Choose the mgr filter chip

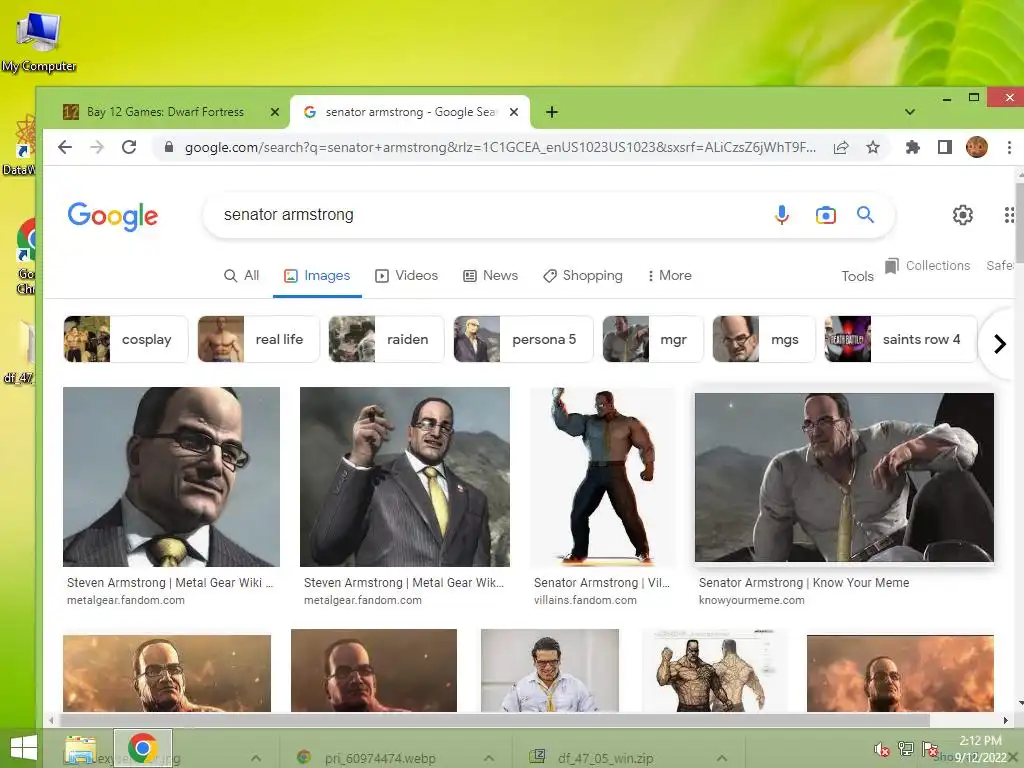pos(652,339)
